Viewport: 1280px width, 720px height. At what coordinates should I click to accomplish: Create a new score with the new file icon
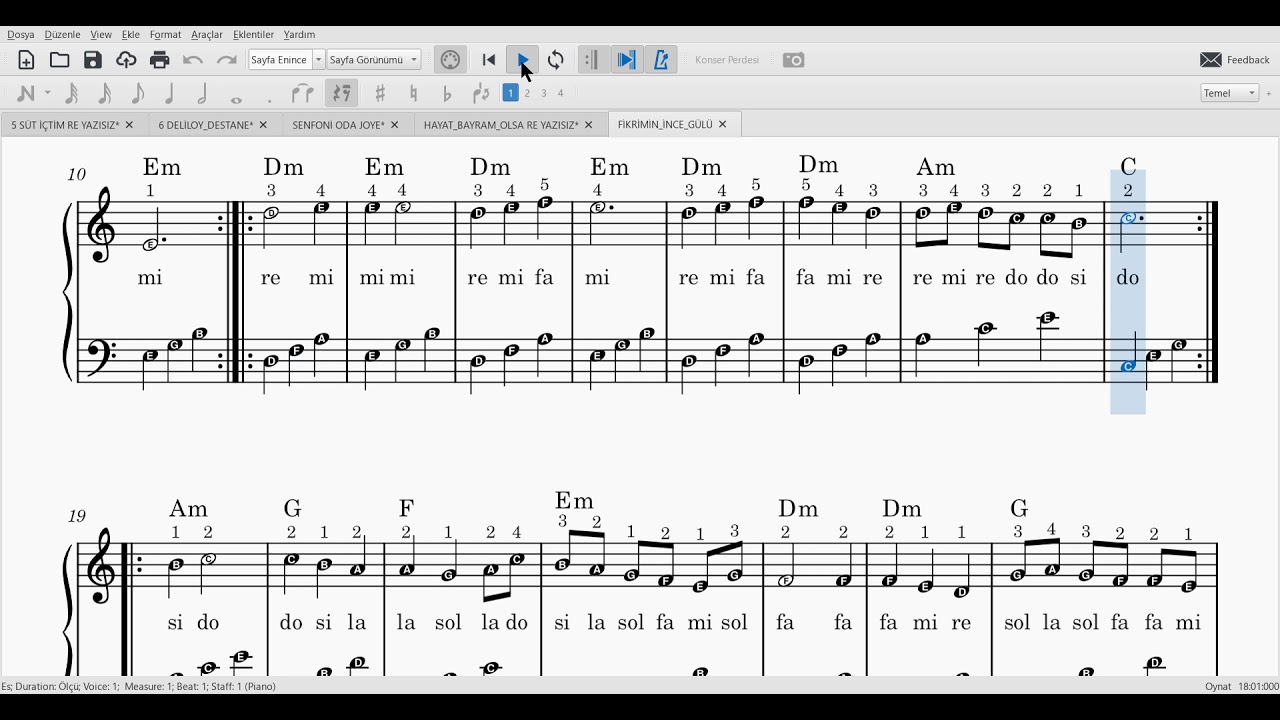26,60
